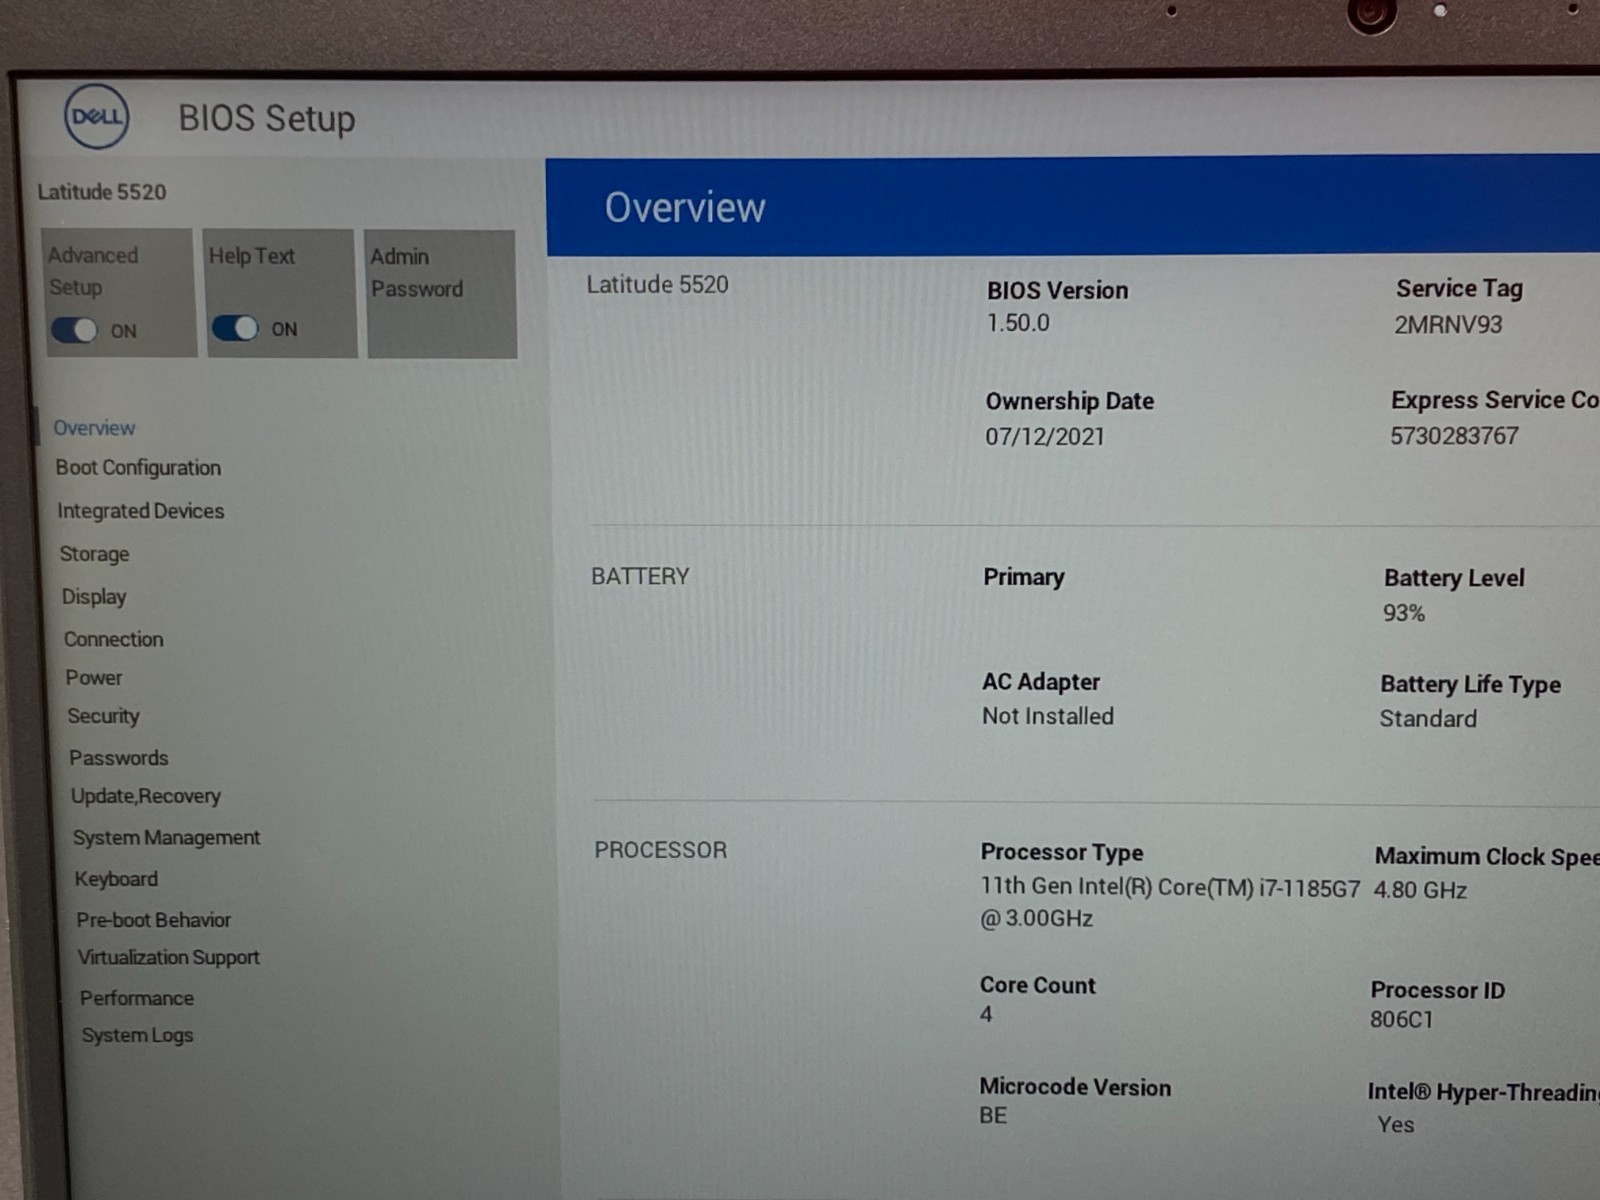Click BIOS Version value 1.50.0

tap(1018, 323)
